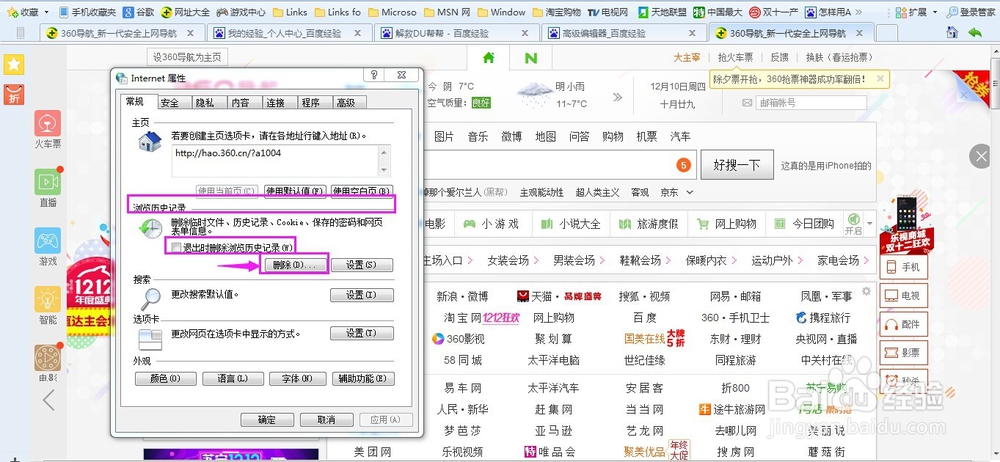Switch to the 解救DU帮帮 browser tab
Screen dimensions: 1000x462
coord(457,33)
